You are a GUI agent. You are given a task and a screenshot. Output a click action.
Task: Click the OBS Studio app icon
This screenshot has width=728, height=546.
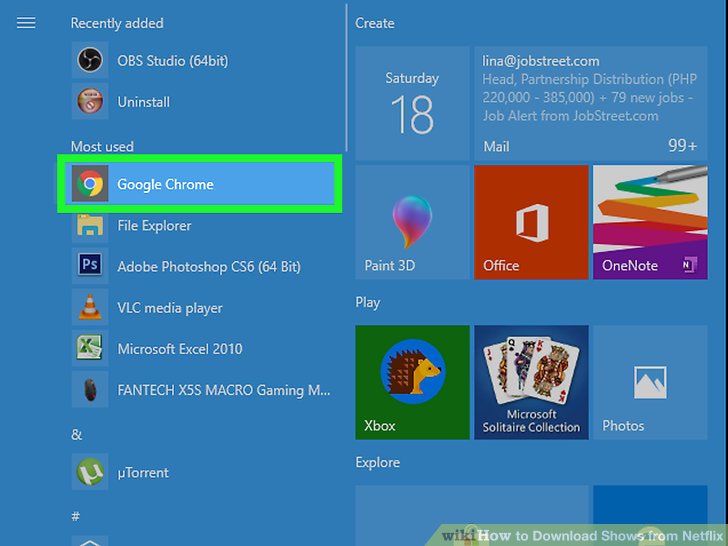click(90, 60)
